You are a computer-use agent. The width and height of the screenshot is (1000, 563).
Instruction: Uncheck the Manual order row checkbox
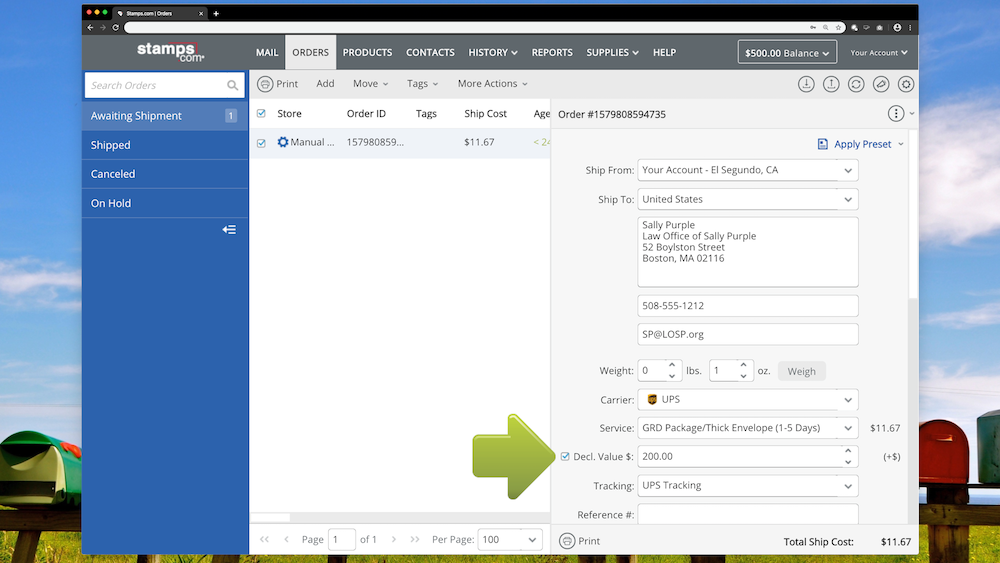click(261, 143)
